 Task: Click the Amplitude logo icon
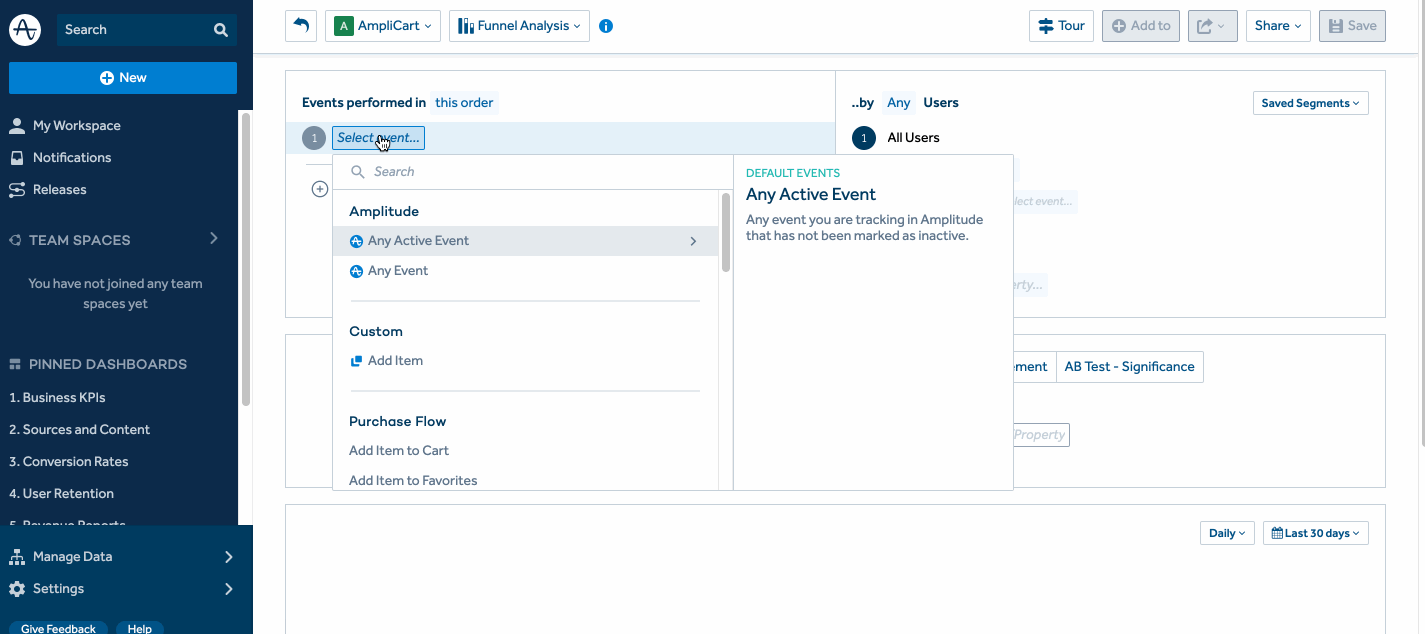pos(25,30)
